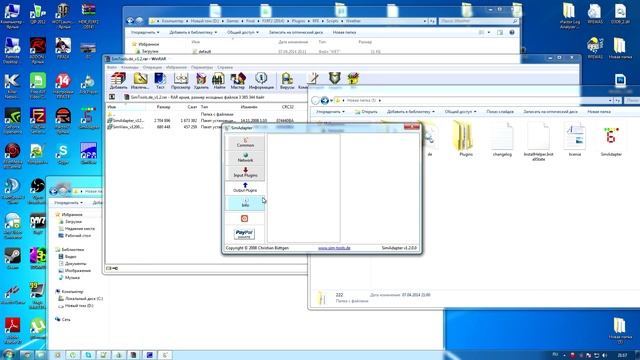Click WinRAR's Мастер (Wizard) toolbar icon
The height and width of the screenshot is (360, 640).
coord(238,81)
